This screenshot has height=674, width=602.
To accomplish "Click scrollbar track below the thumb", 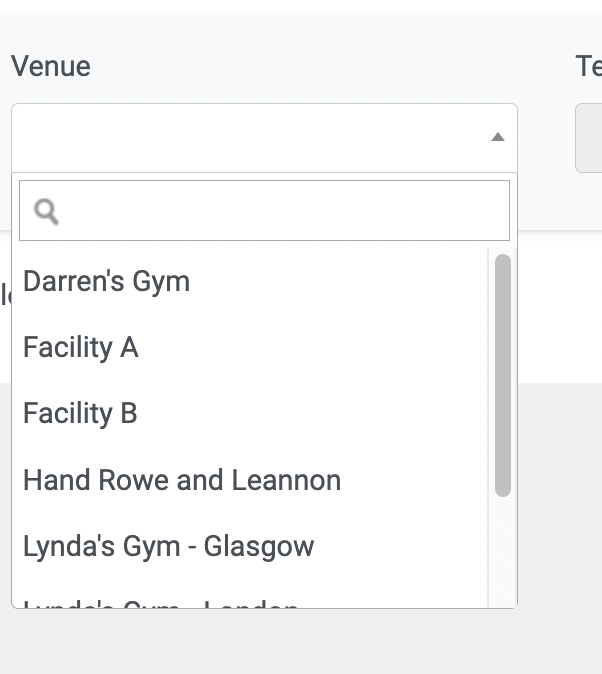I will coord(502,550).
